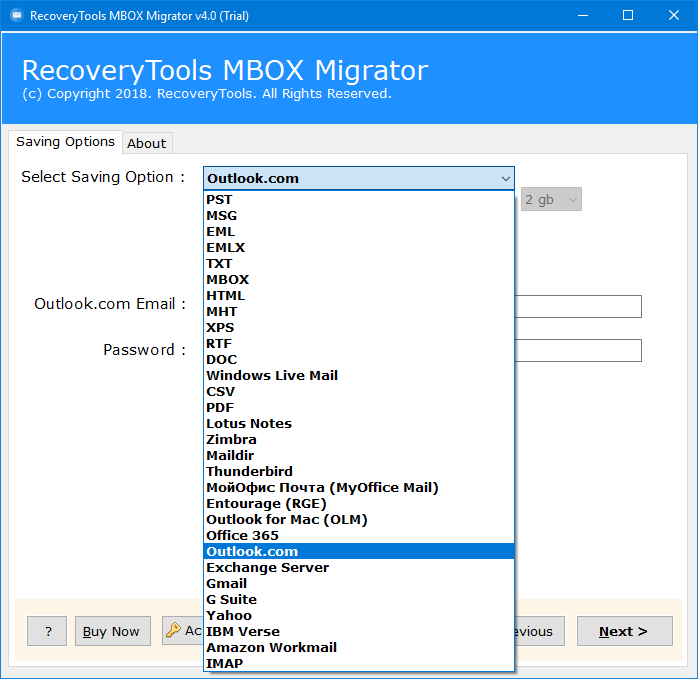Select IMAP at list bottom
This screenshot has height=679, width=698.
(x=359, y=663)
